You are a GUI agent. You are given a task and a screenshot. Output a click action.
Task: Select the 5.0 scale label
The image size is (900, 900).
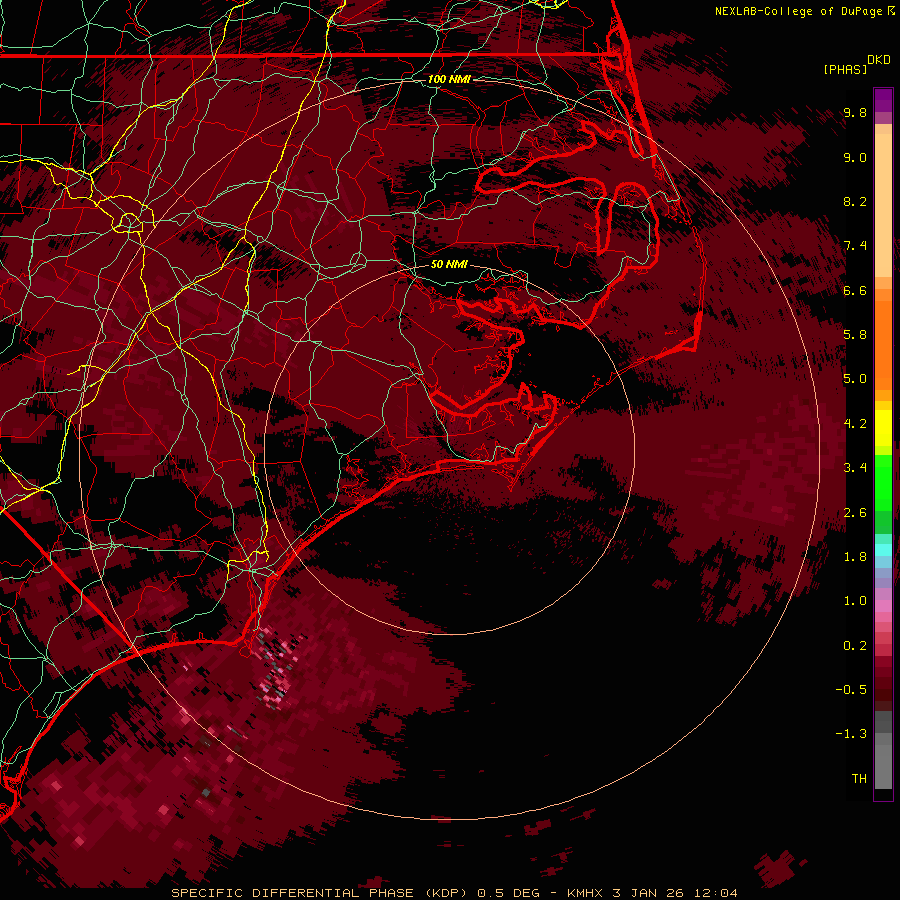[x=855, y=379]
